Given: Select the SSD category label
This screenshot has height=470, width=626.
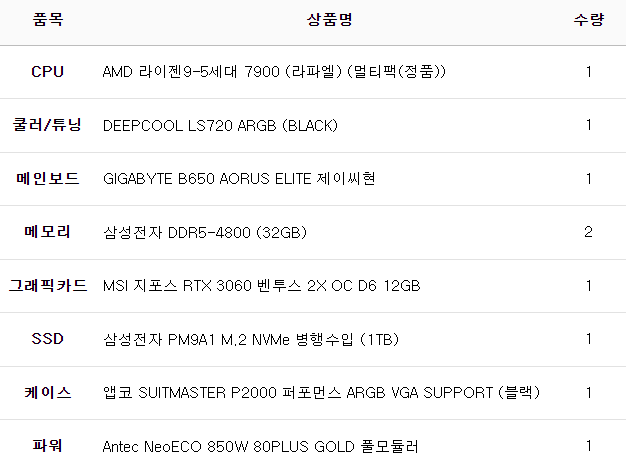Looking at the screenshot, I should coord(47,339).
